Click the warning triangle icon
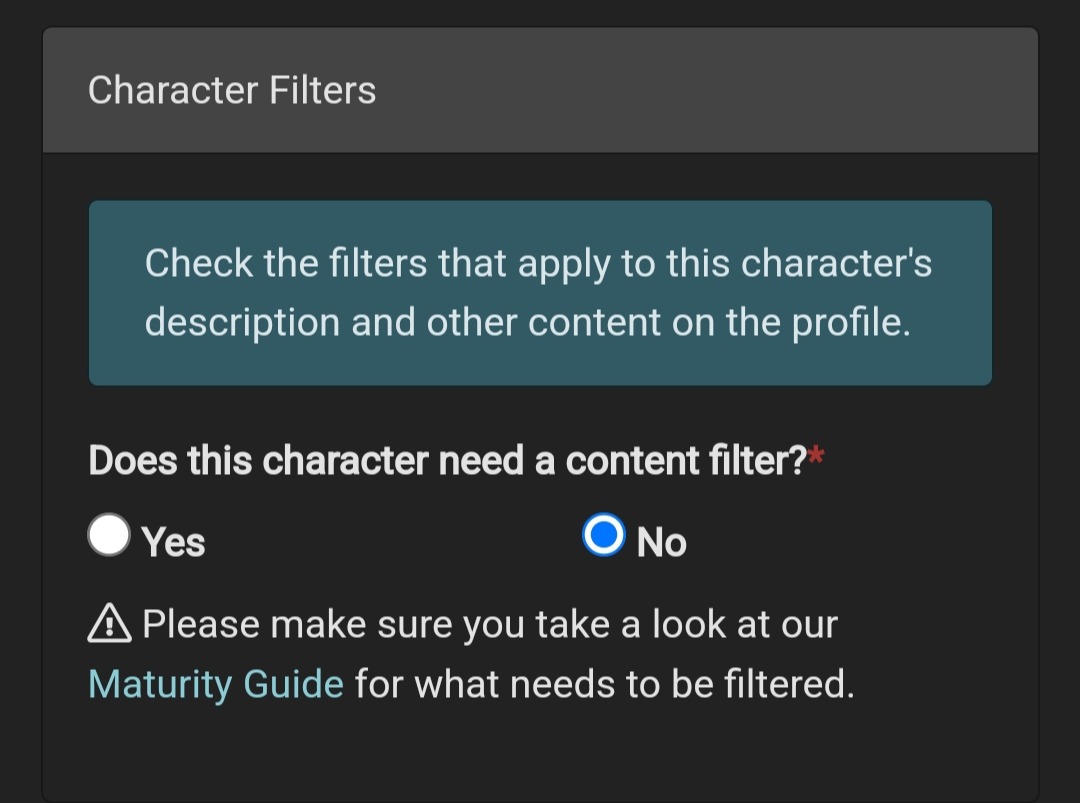The width and height of the screenshot is (1080, 803). (x=110, y=625)
